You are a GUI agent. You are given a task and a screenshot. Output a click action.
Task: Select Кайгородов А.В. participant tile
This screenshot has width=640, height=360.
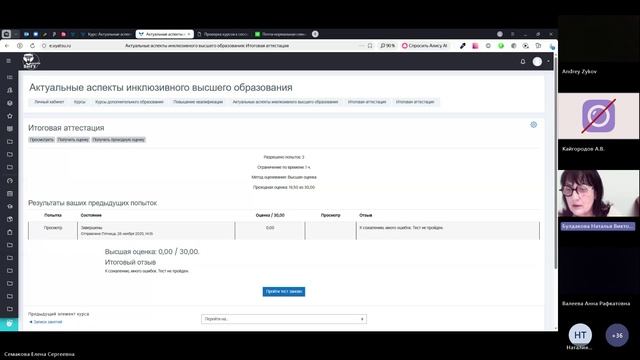coord(598,124)
